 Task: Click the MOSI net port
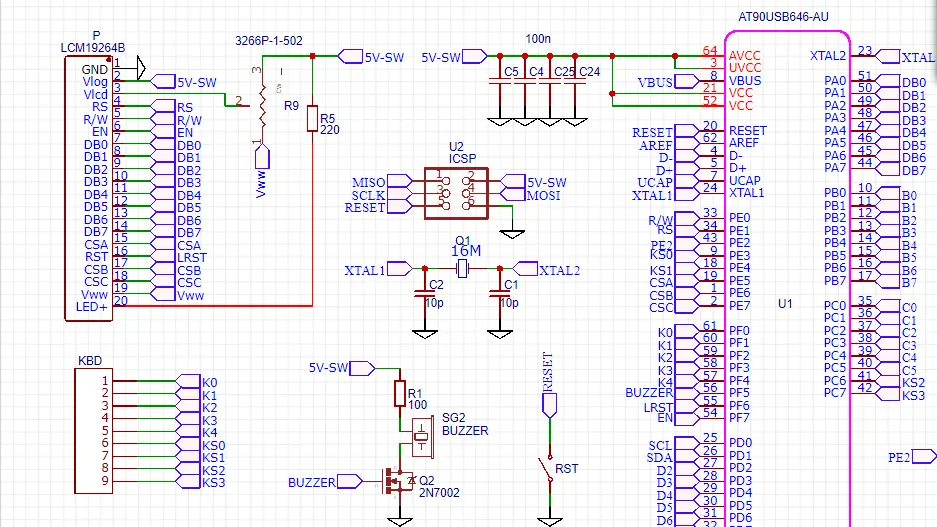pos(513,194)
